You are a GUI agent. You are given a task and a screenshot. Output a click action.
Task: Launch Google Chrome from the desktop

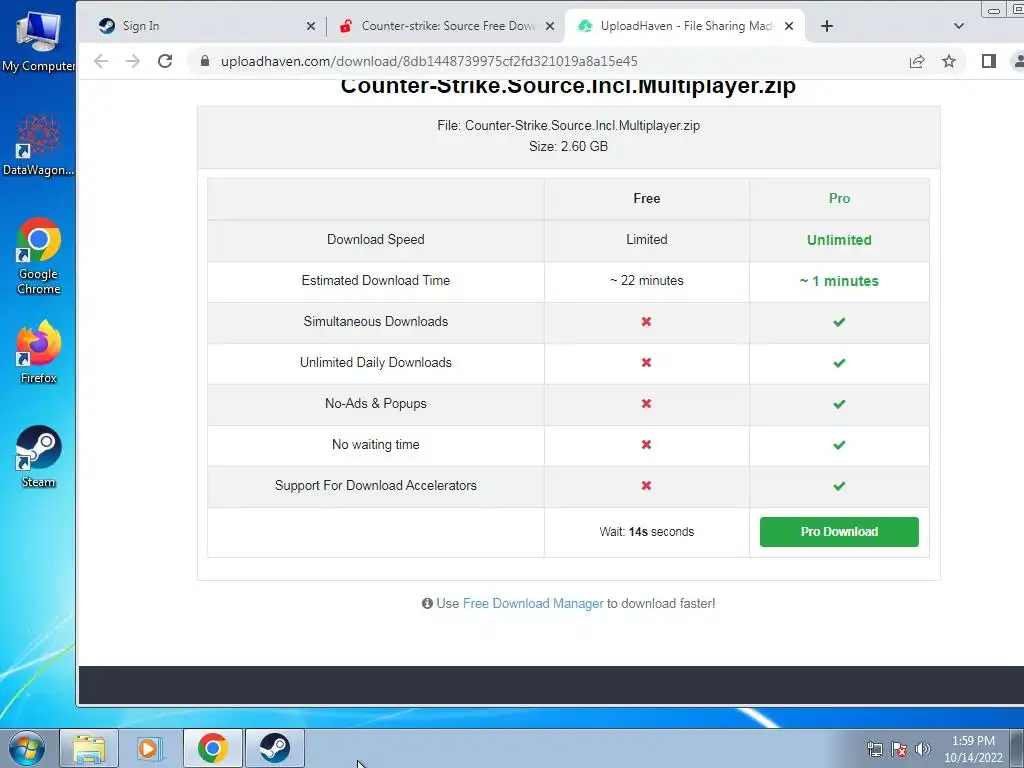38,256
